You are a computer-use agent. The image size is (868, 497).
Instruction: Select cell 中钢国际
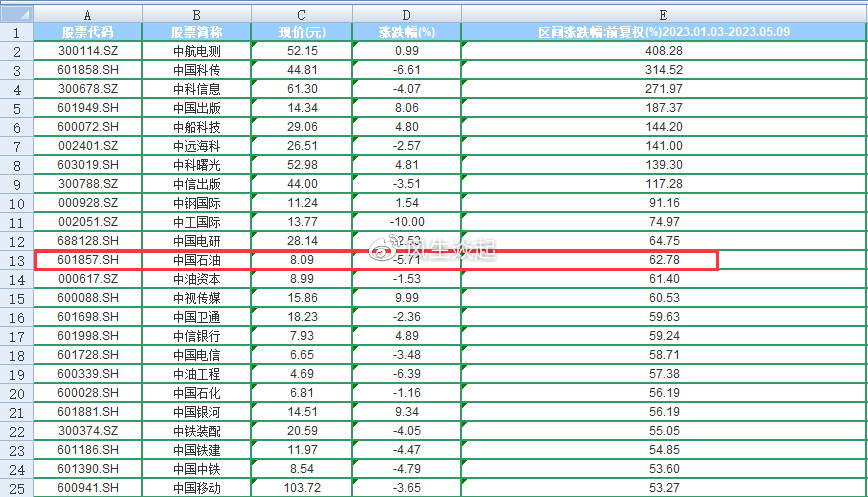[197, 203]
